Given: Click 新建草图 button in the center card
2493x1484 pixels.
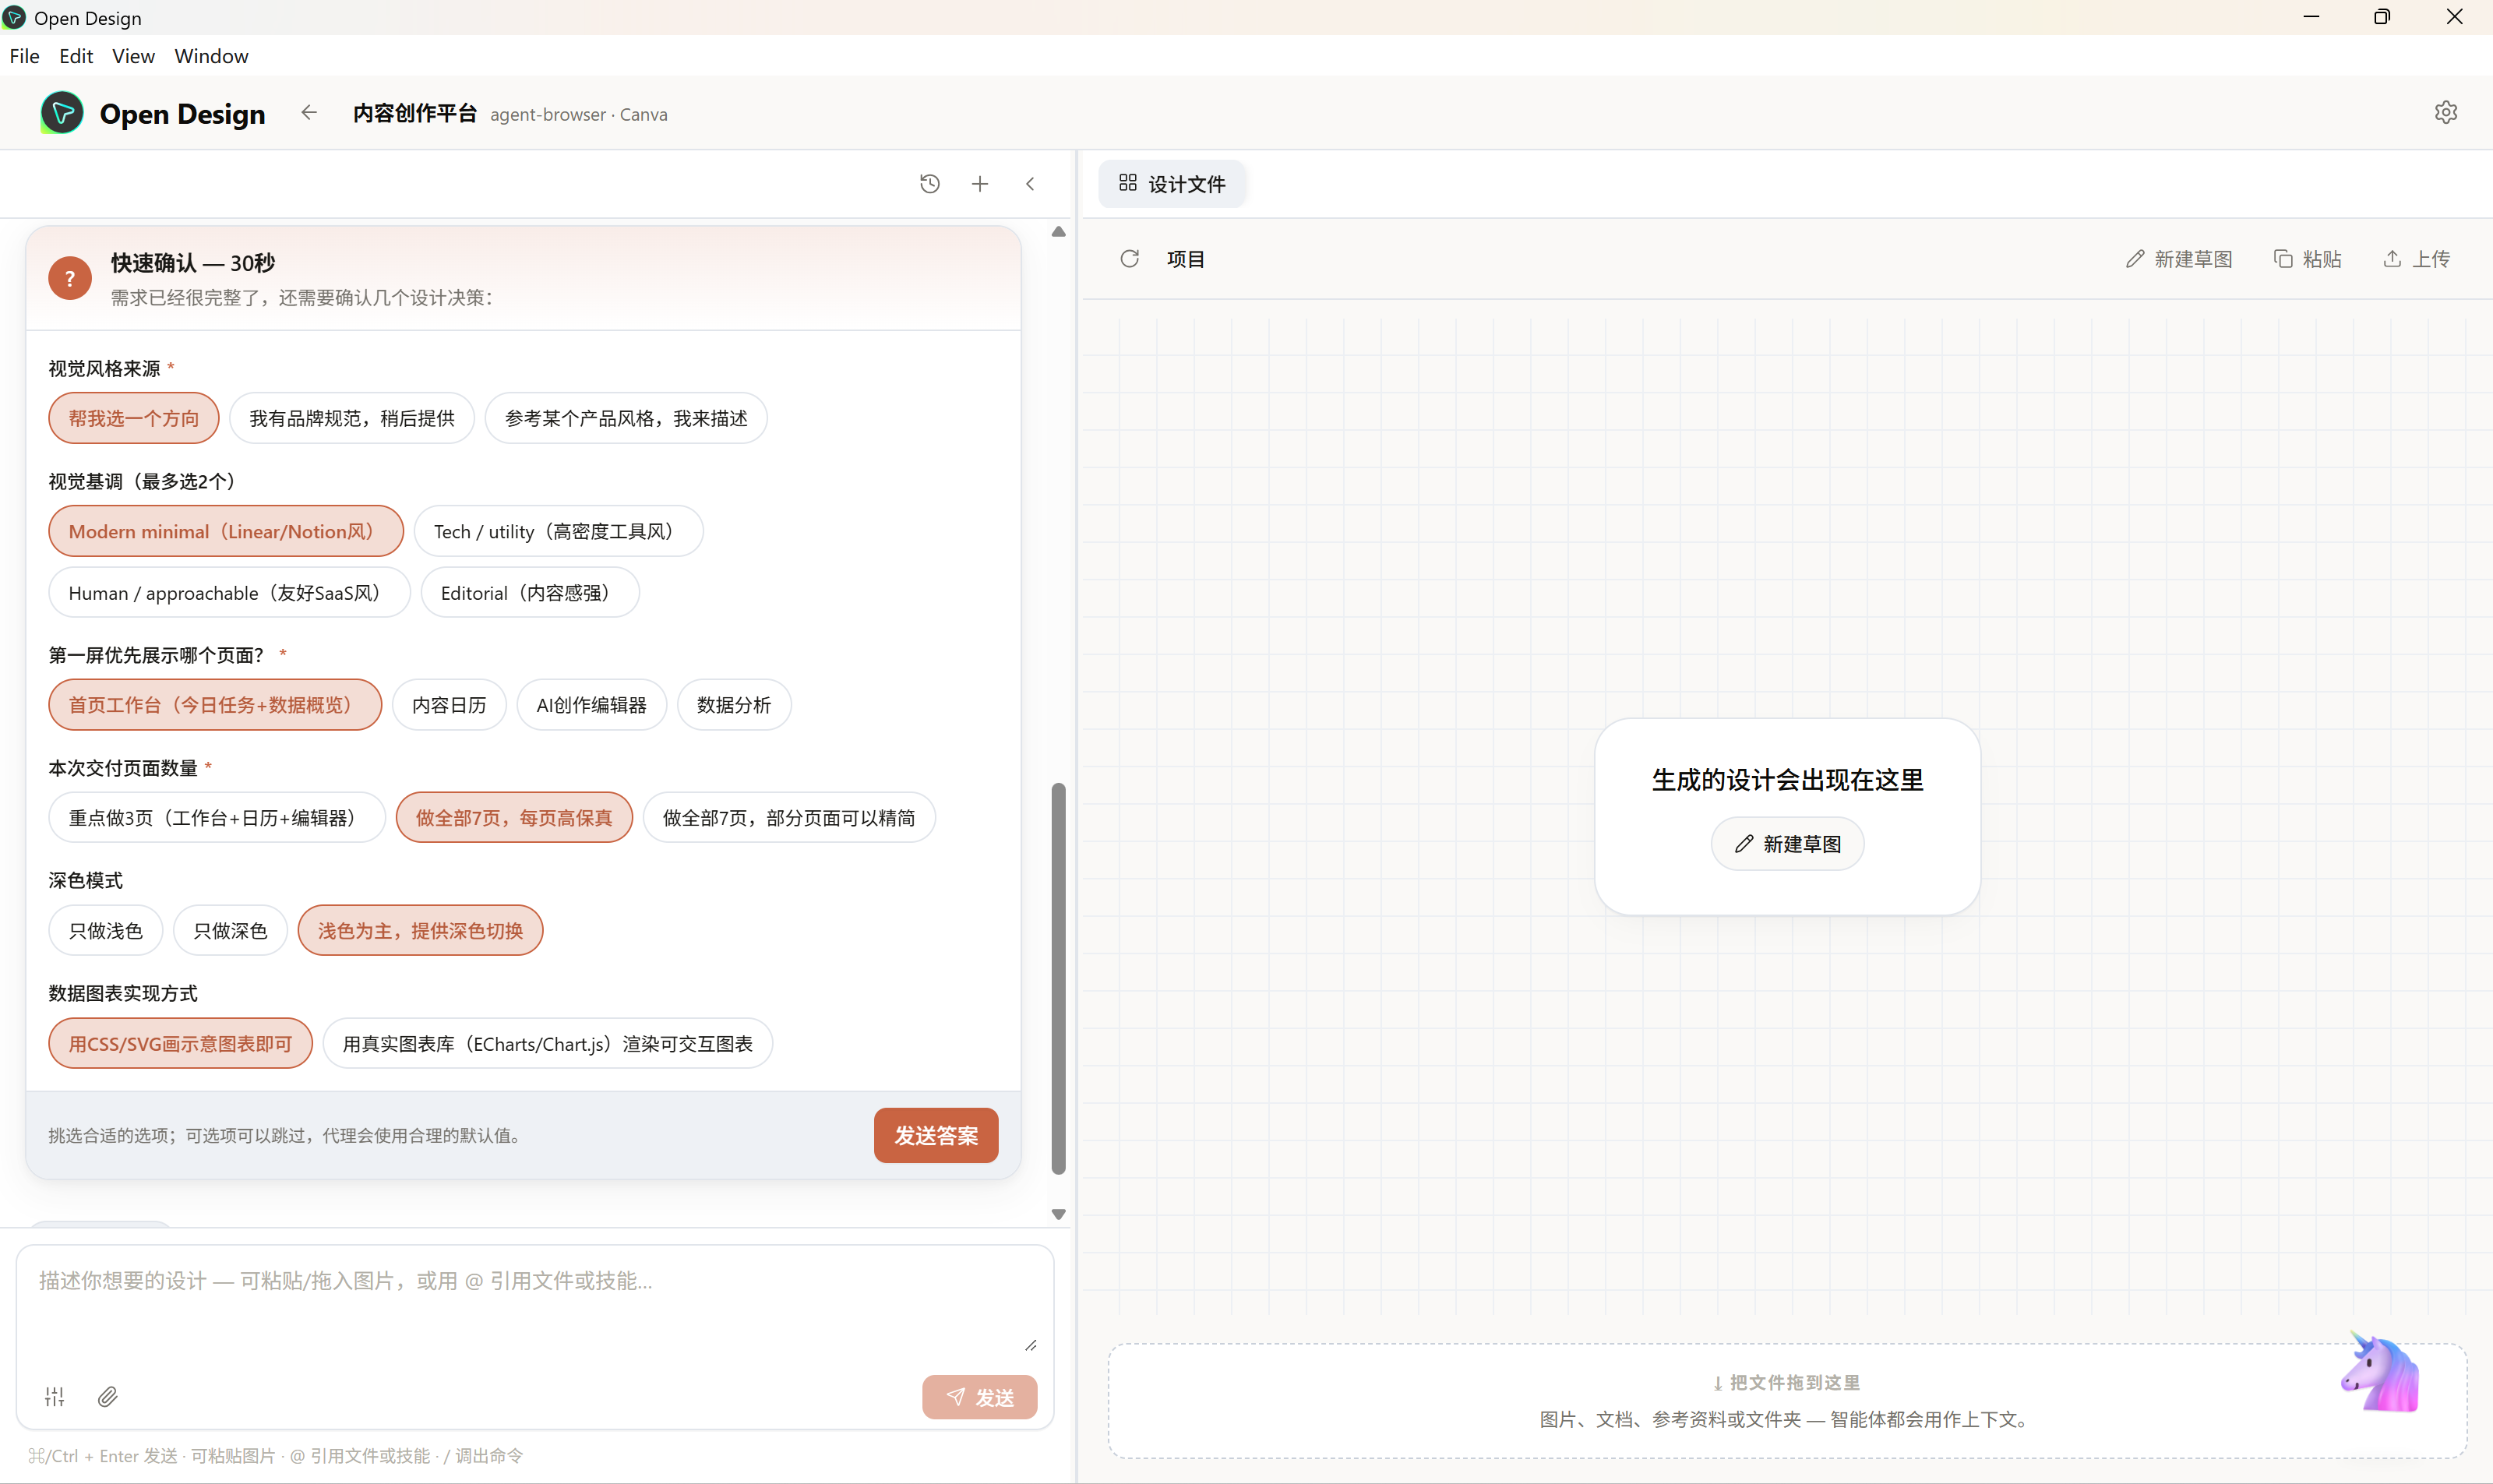Looking at the screenshot, I should tap(1788, 844).
